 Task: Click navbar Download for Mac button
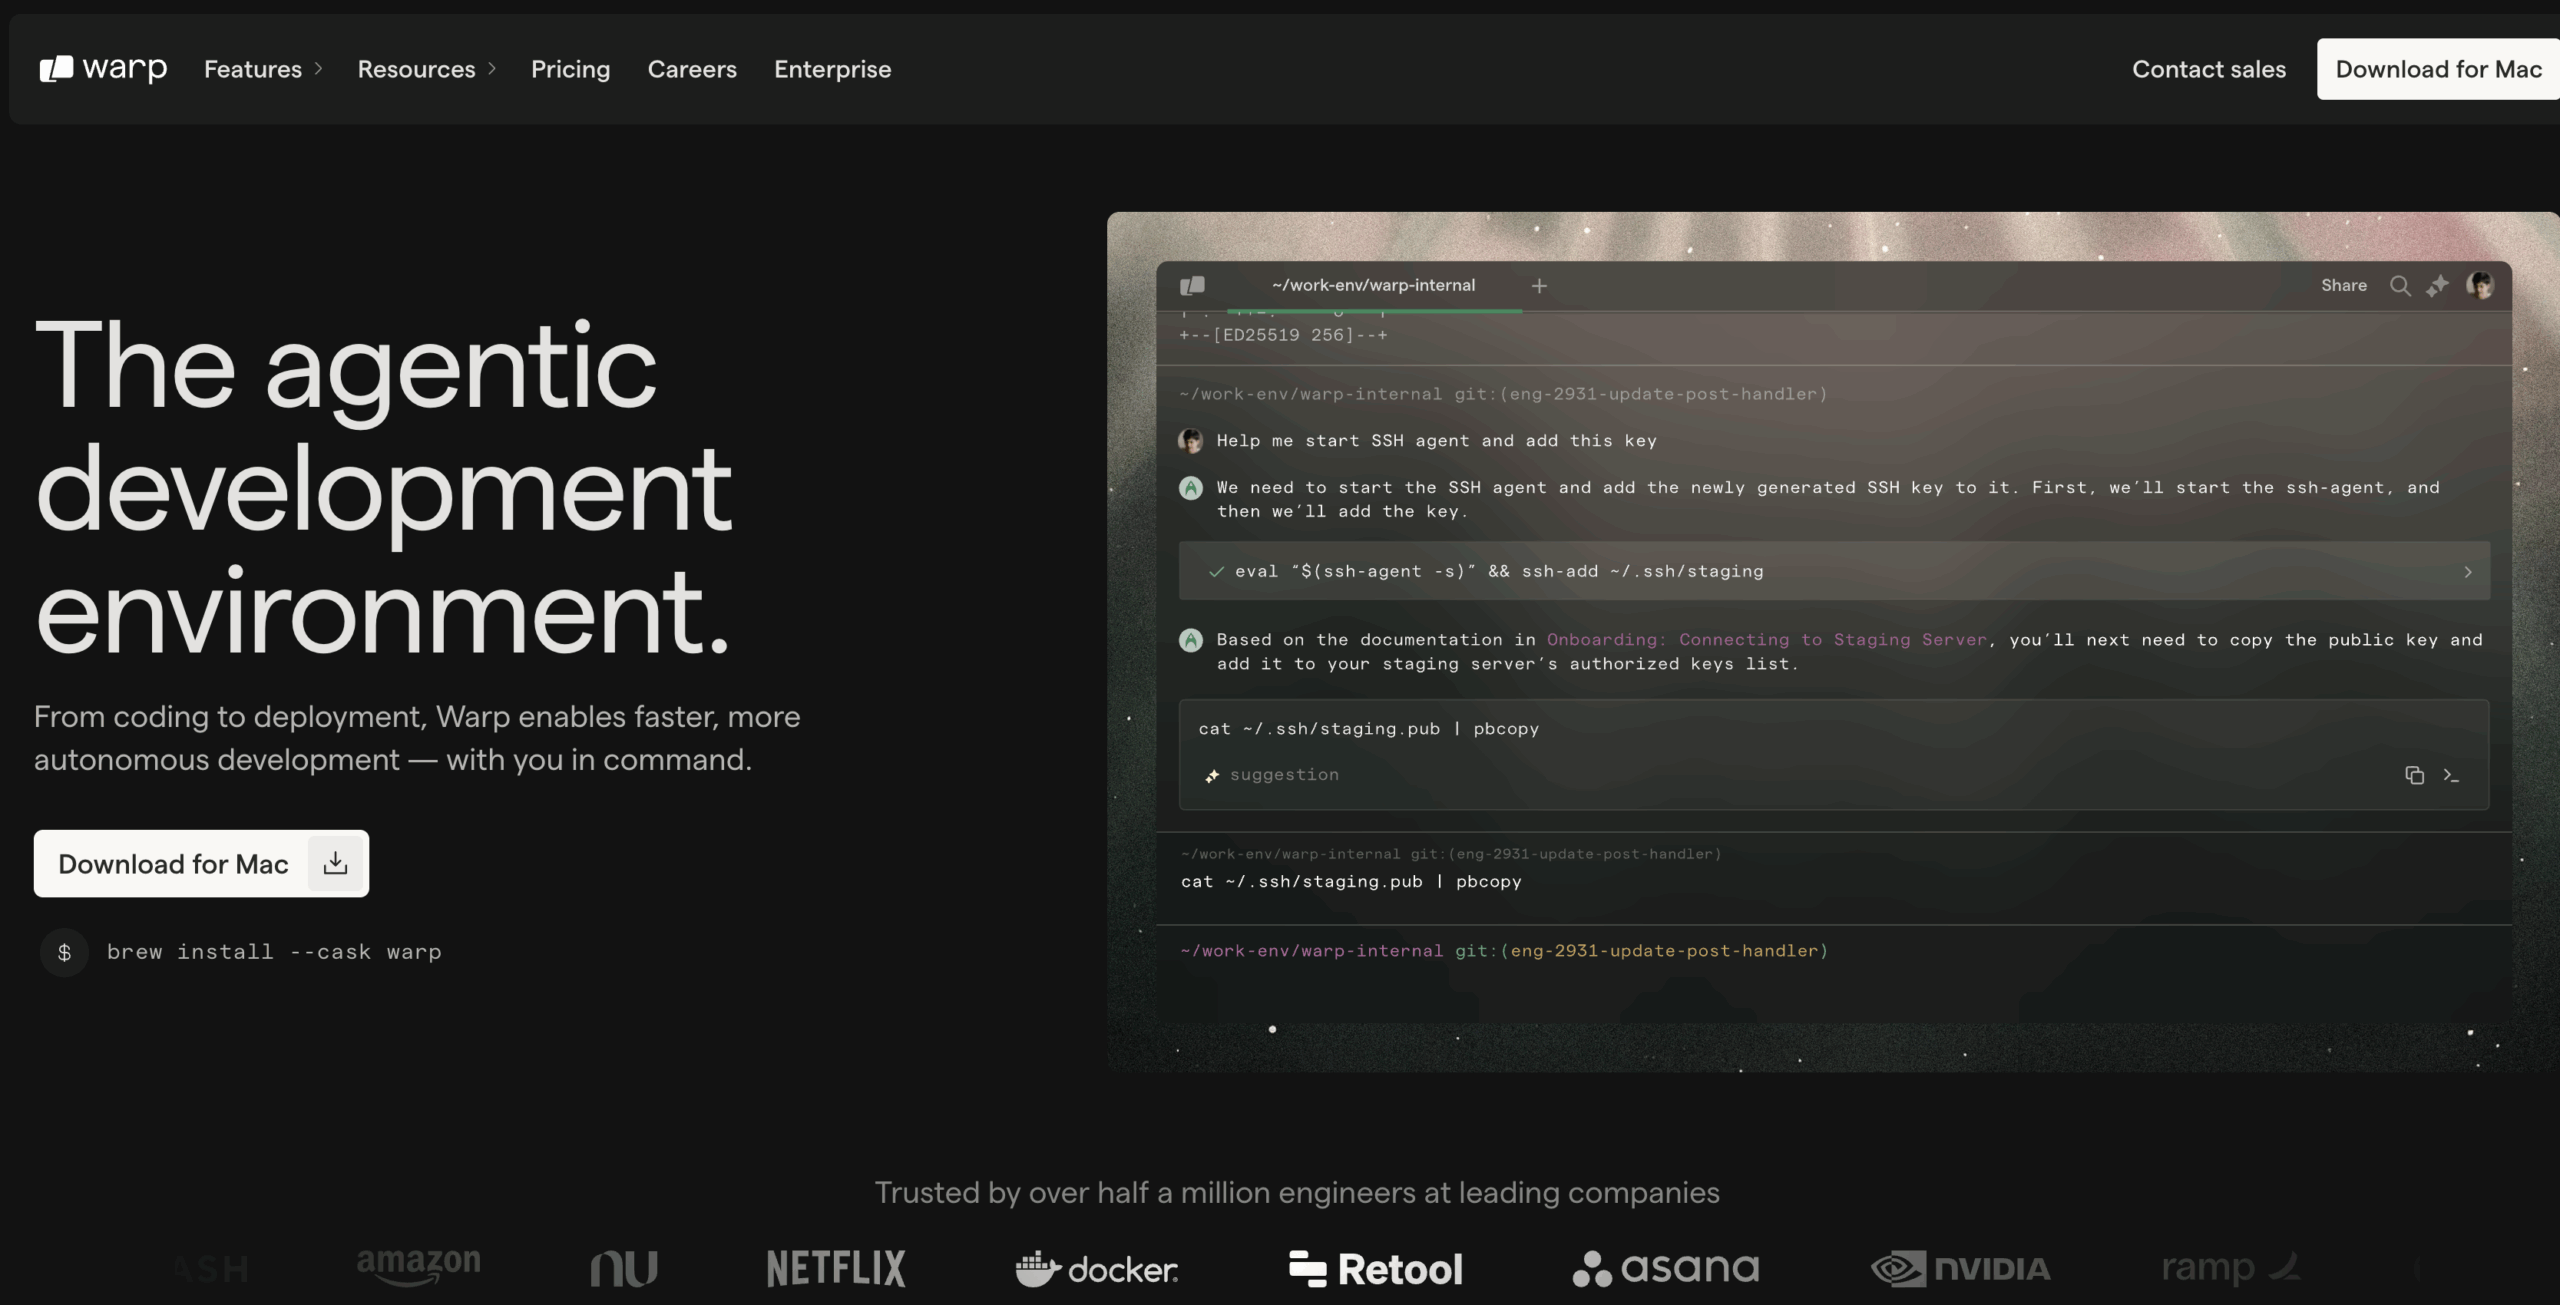[x=2438, y=69]
